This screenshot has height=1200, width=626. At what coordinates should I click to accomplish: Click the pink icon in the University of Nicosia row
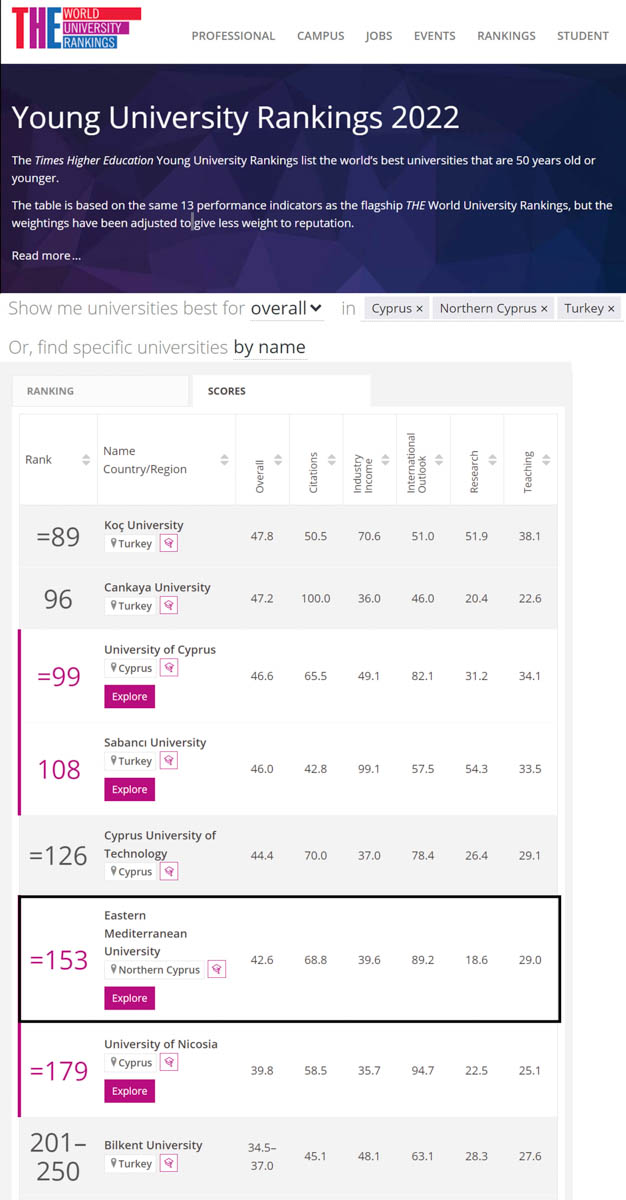coord(169,1062)
